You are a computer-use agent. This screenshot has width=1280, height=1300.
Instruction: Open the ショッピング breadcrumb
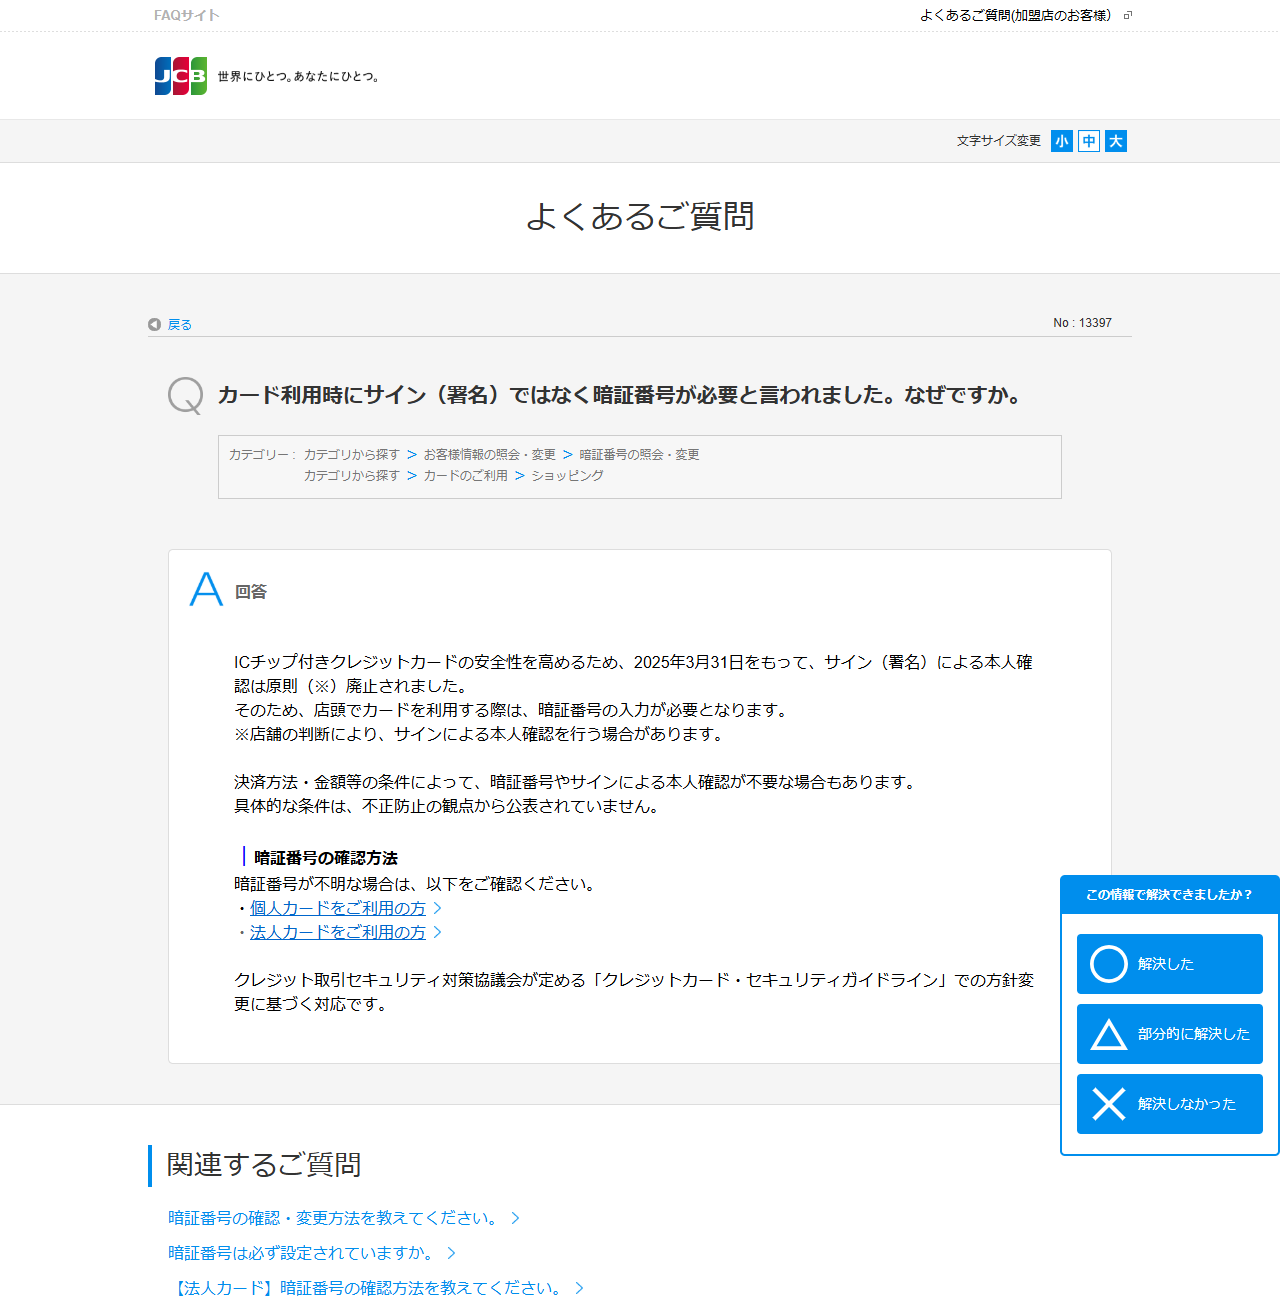[567, 475]
